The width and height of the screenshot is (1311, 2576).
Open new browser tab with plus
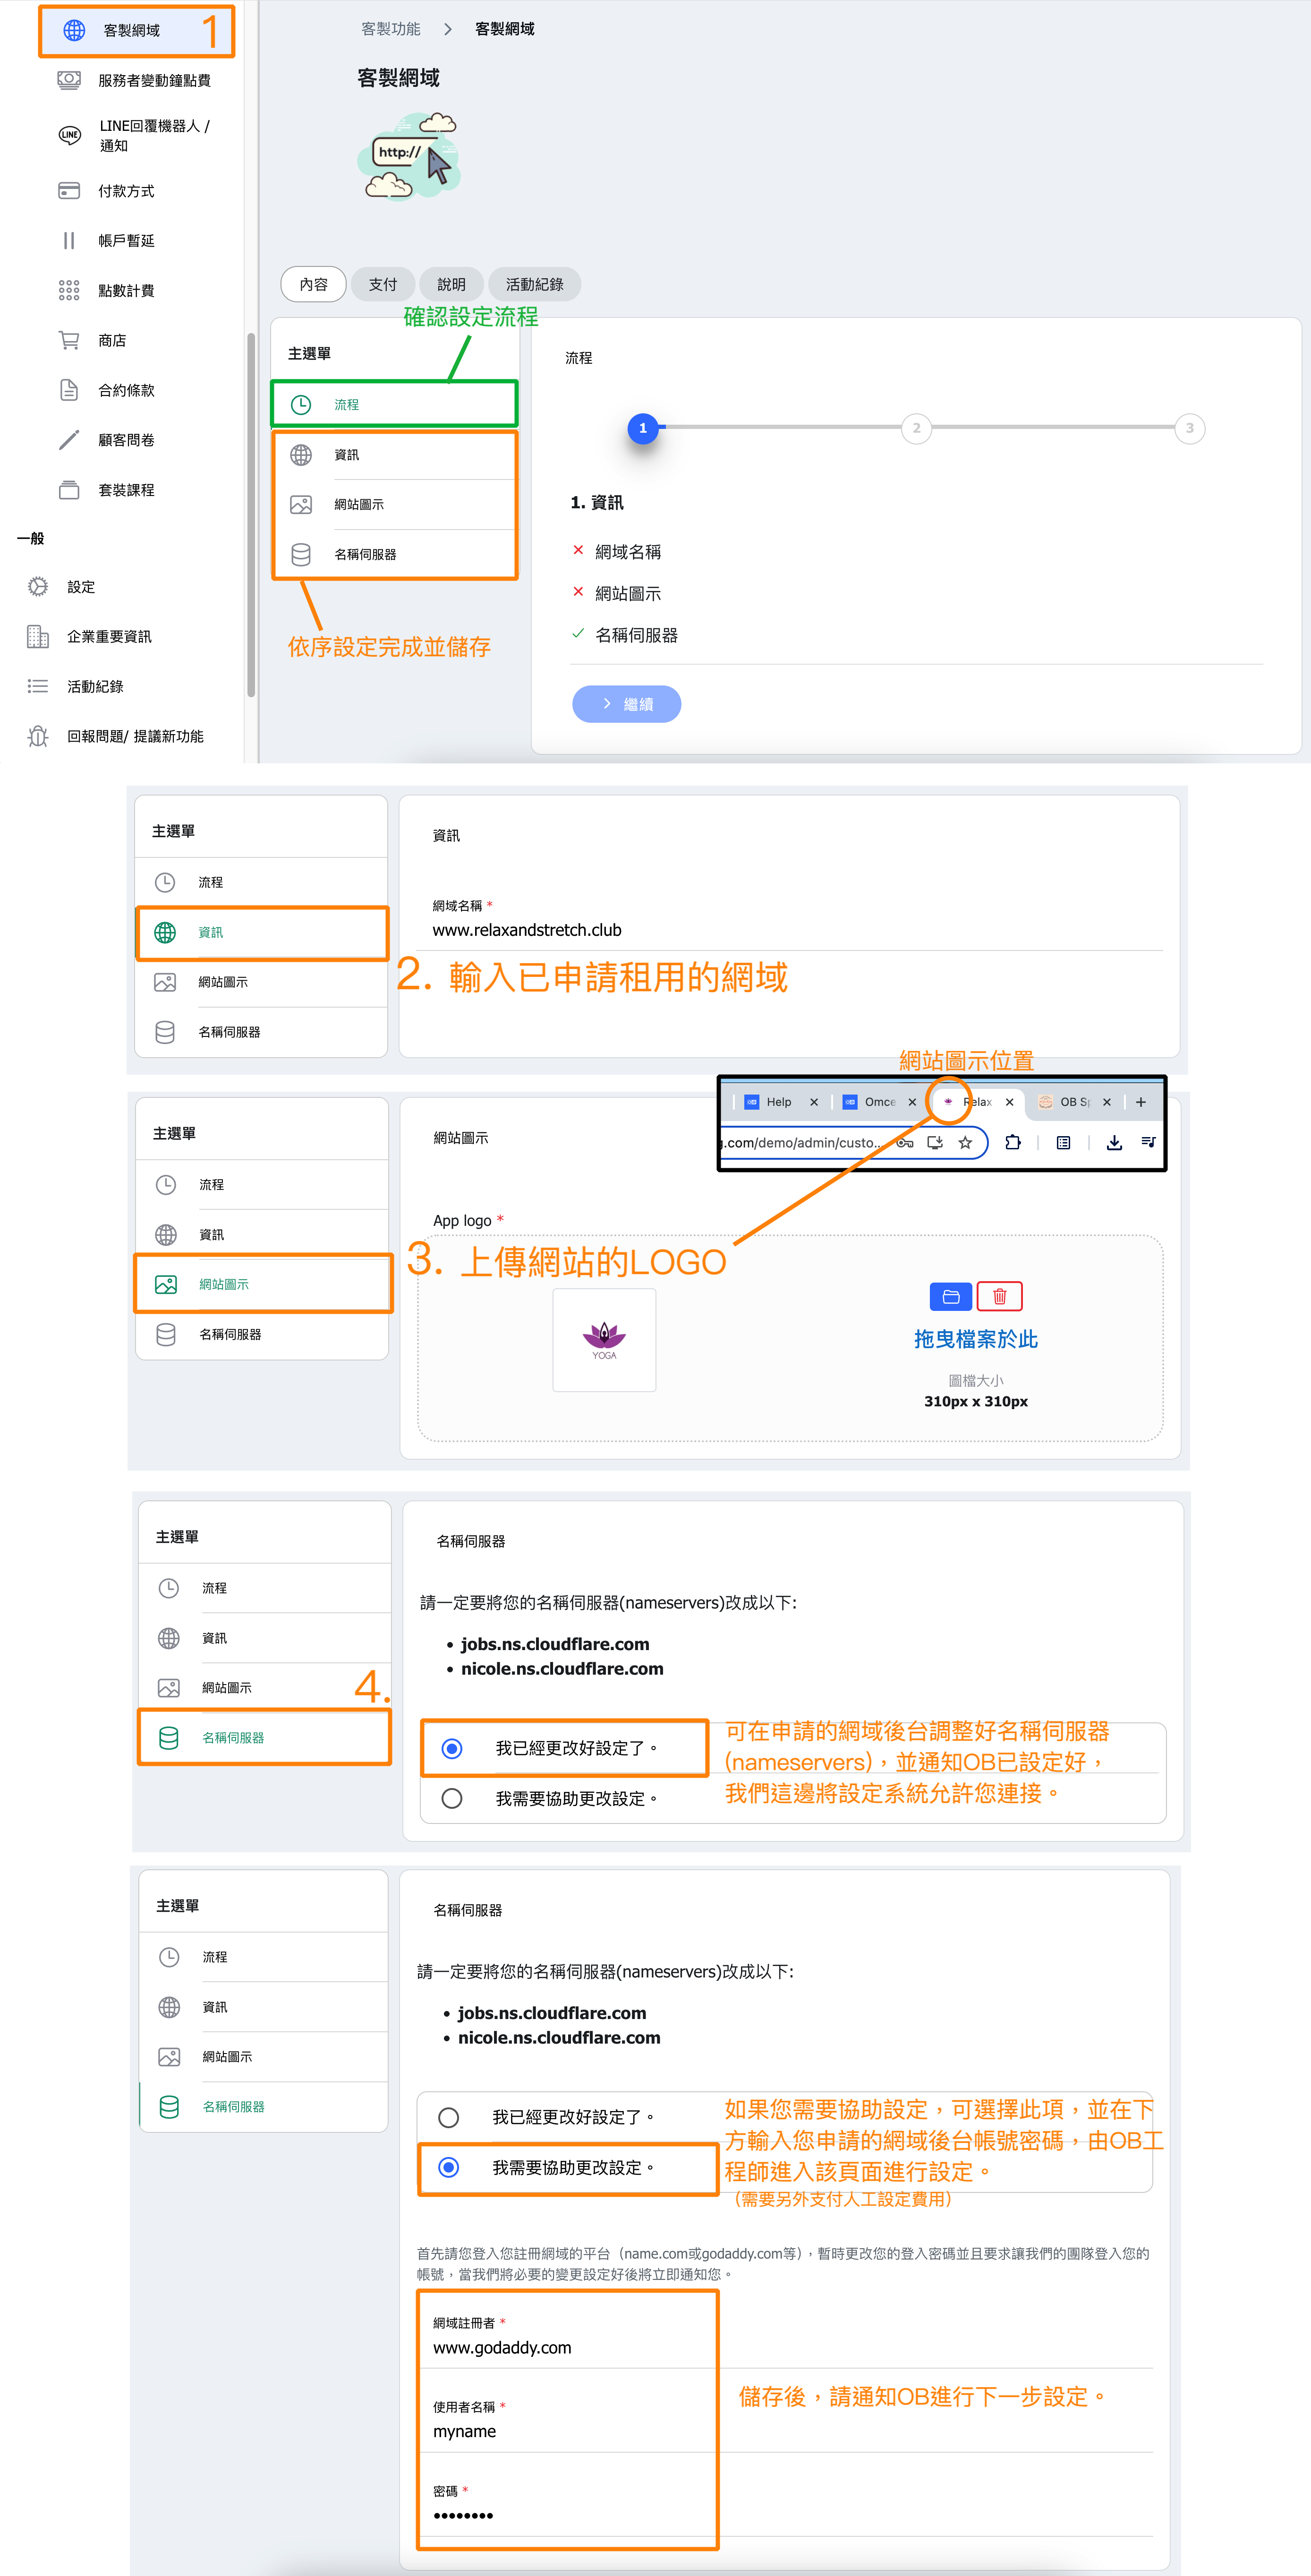click(1140, 1102)
